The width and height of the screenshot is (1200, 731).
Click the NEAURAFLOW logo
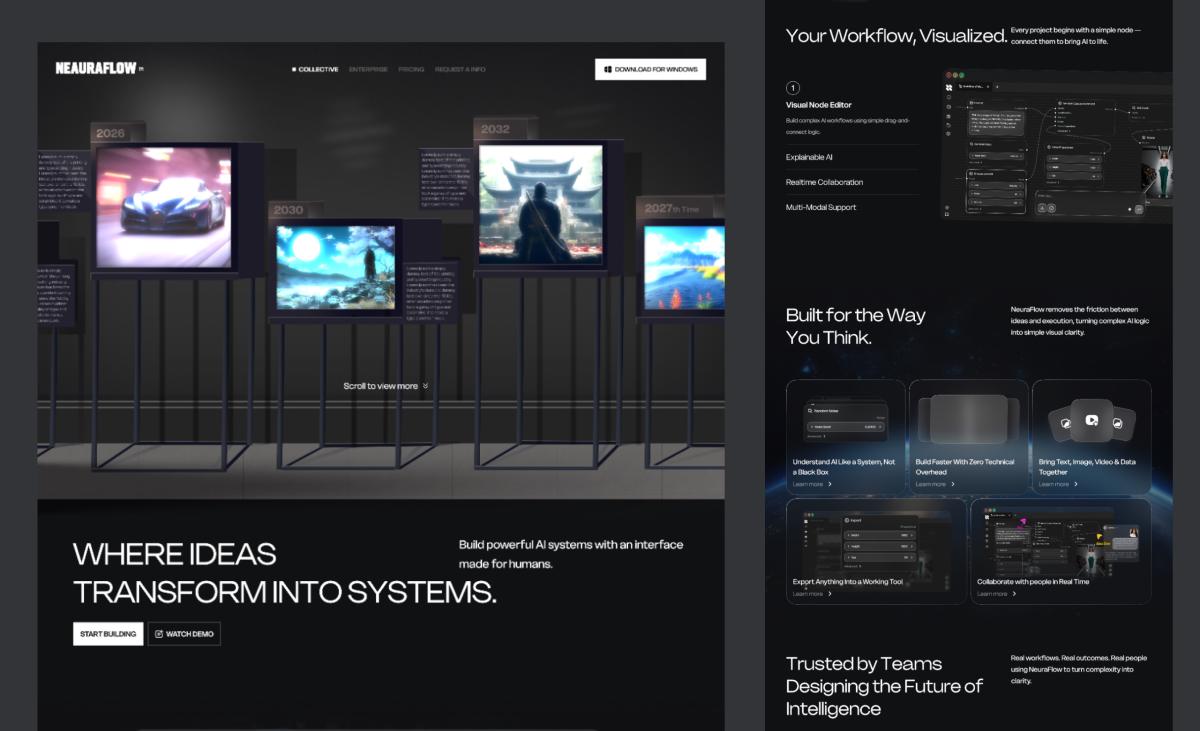[96, 69]
